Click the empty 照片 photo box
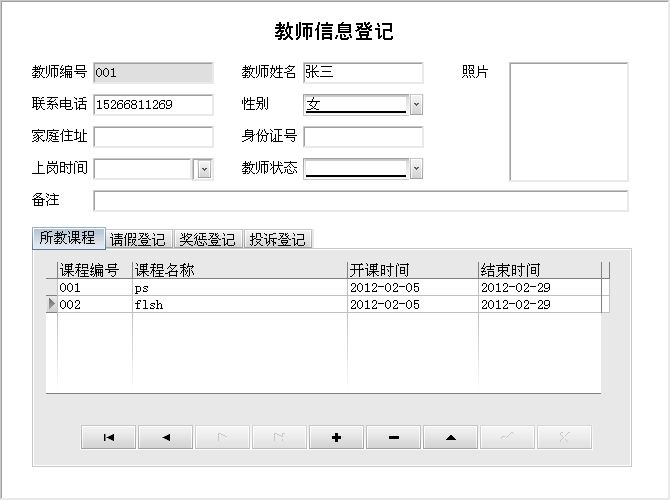This screenshot has width=670, height=500. (x=568, y=122)
